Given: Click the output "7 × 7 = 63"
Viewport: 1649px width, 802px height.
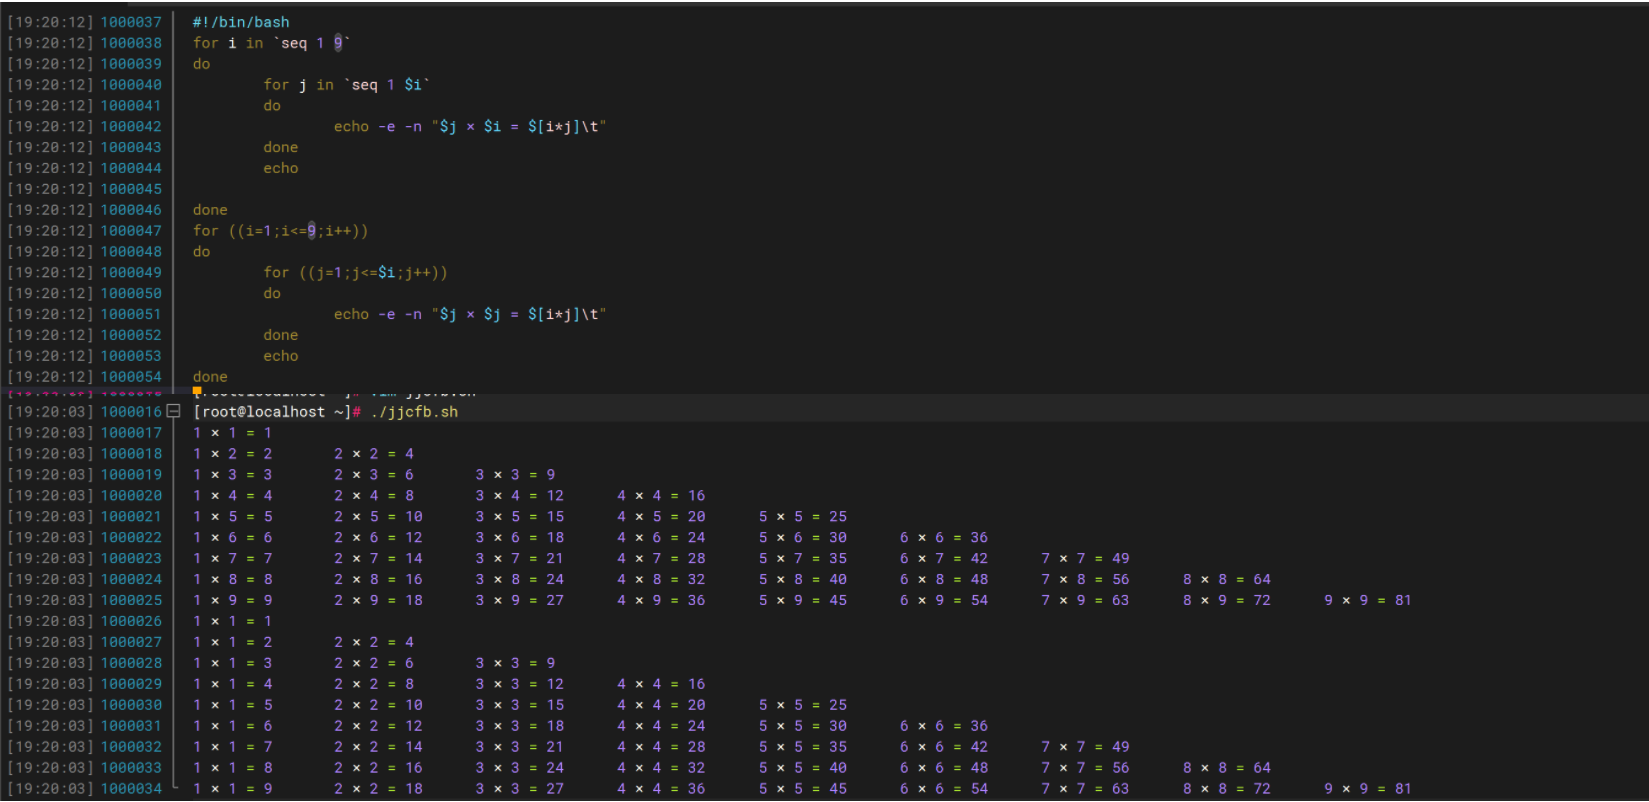Looking at the screenshot, I should click(x=1085, y=789).
